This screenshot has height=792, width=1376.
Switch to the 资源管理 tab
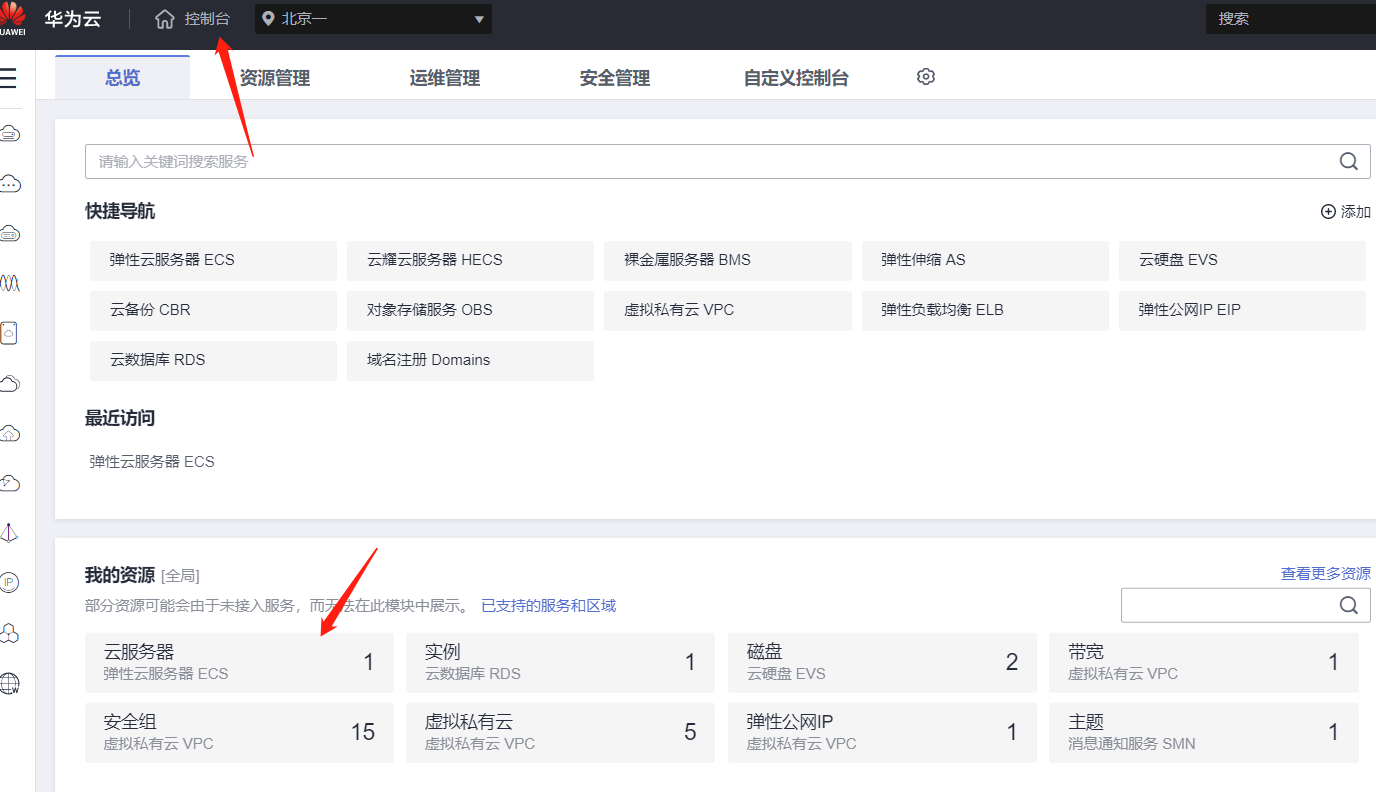pyautogui.click(x=275, y=78)
